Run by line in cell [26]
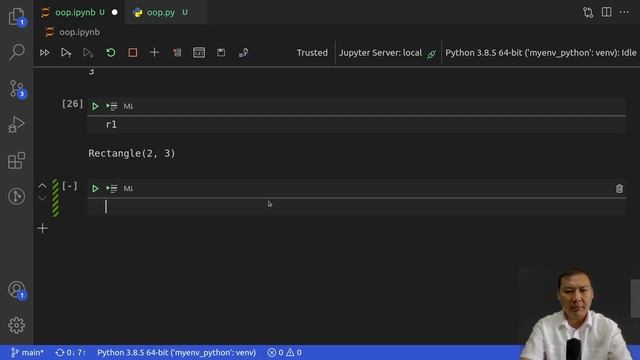 112,106
